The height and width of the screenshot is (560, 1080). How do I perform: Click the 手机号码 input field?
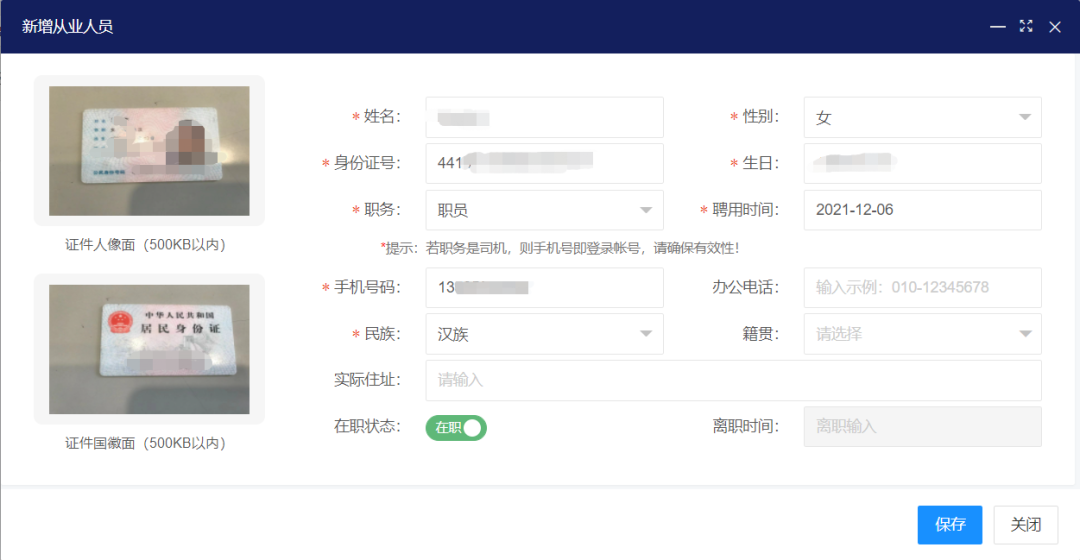(544, 288)
